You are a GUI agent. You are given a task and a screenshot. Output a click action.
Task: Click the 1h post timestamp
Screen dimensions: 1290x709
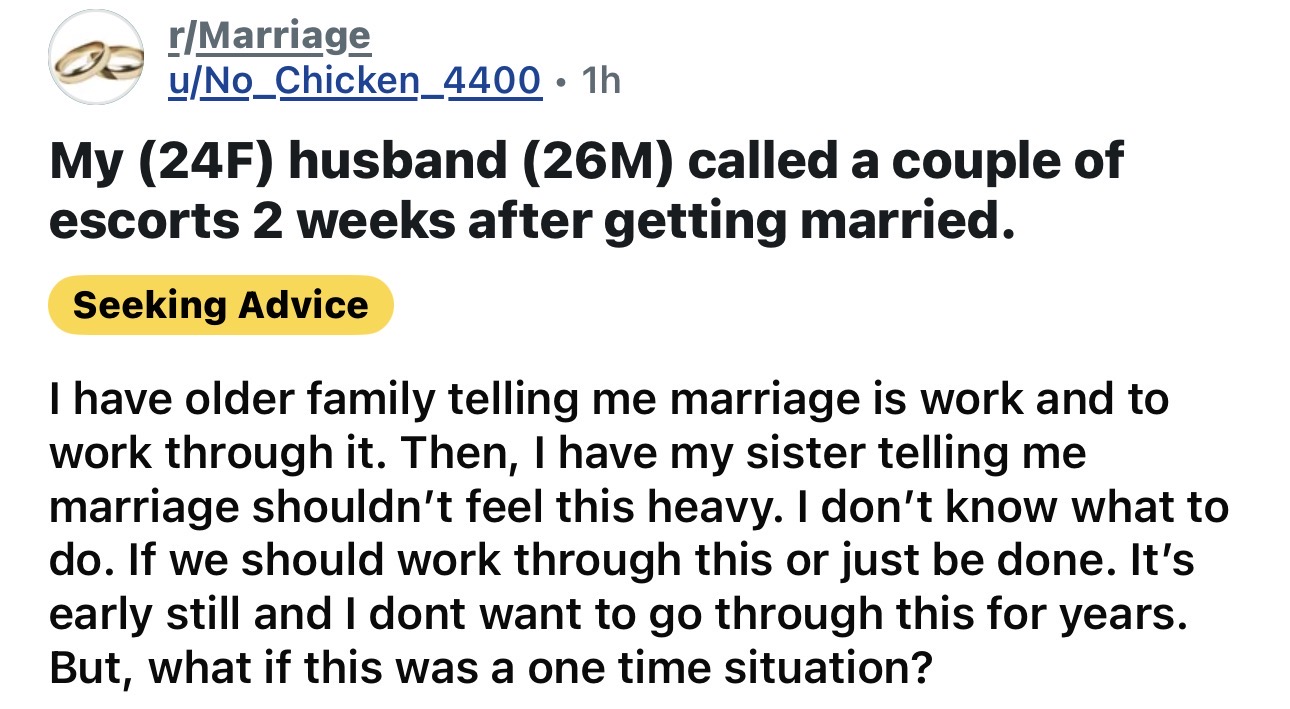pos(601,80)
